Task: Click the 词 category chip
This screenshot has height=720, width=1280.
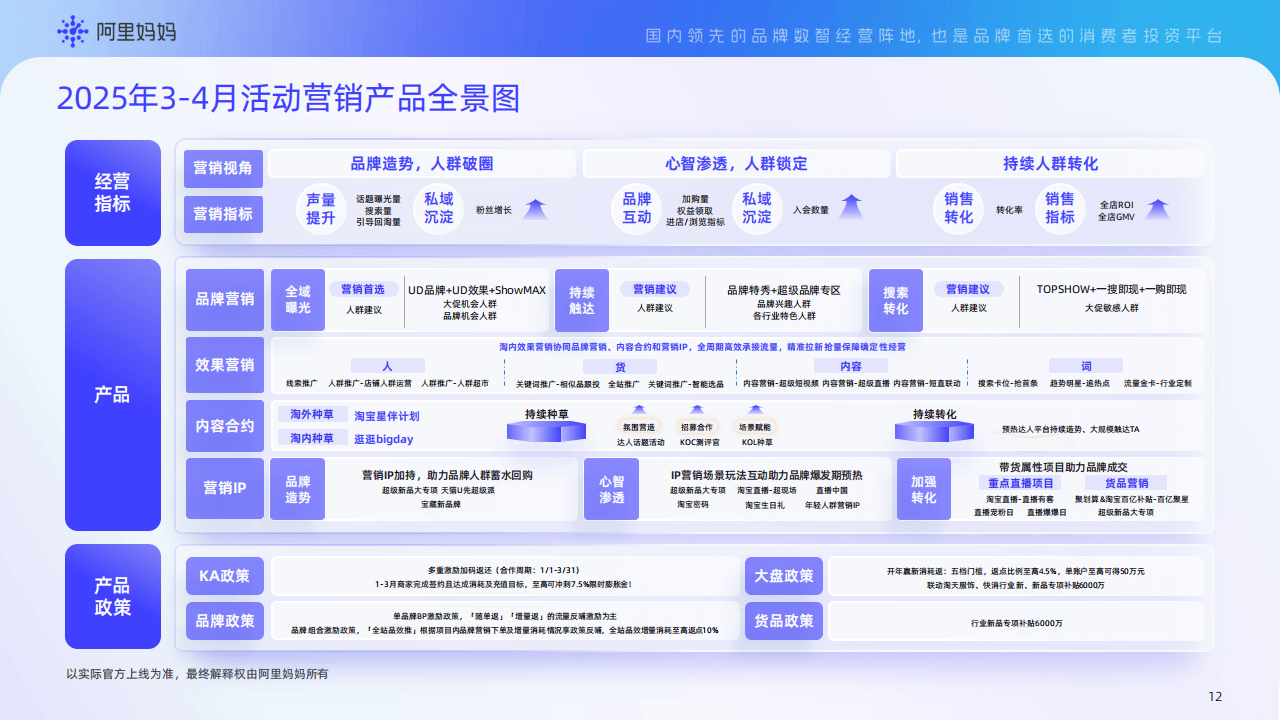Action: coord(1086,366)
